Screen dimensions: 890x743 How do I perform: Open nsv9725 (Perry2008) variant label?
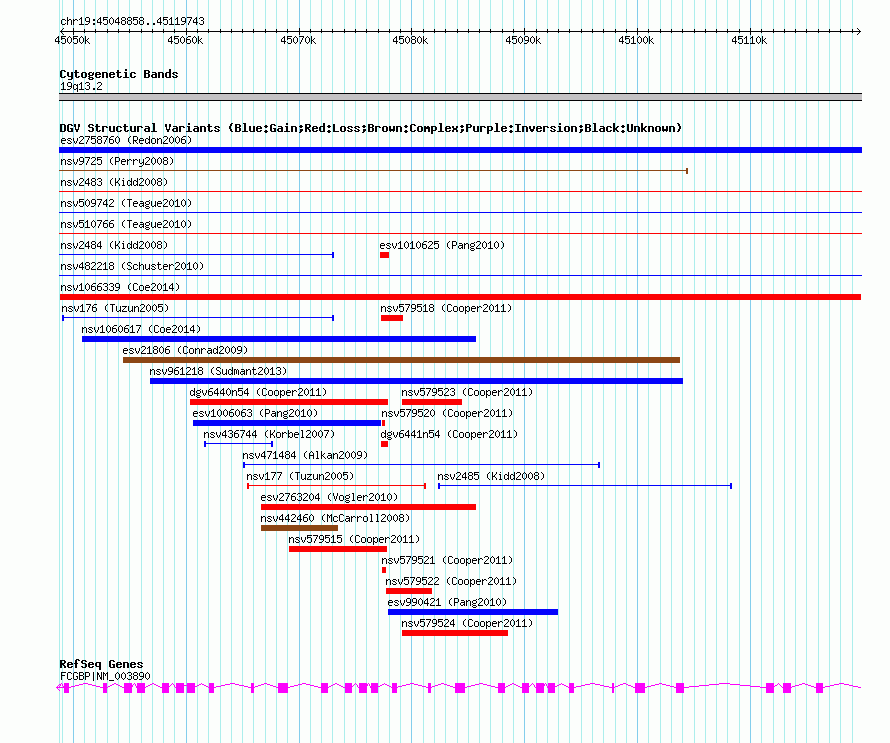tap(117, 161)
